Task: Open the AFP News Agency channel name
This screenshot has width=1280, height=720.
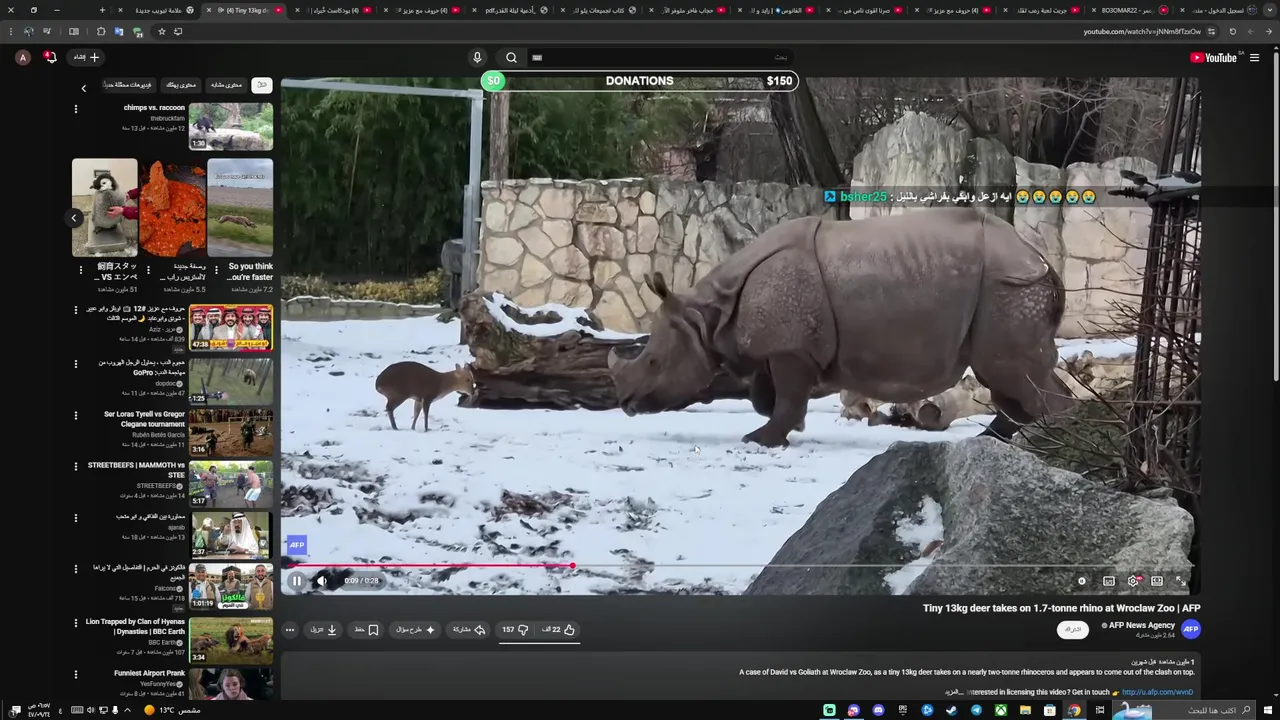Action: point(1140,625)
